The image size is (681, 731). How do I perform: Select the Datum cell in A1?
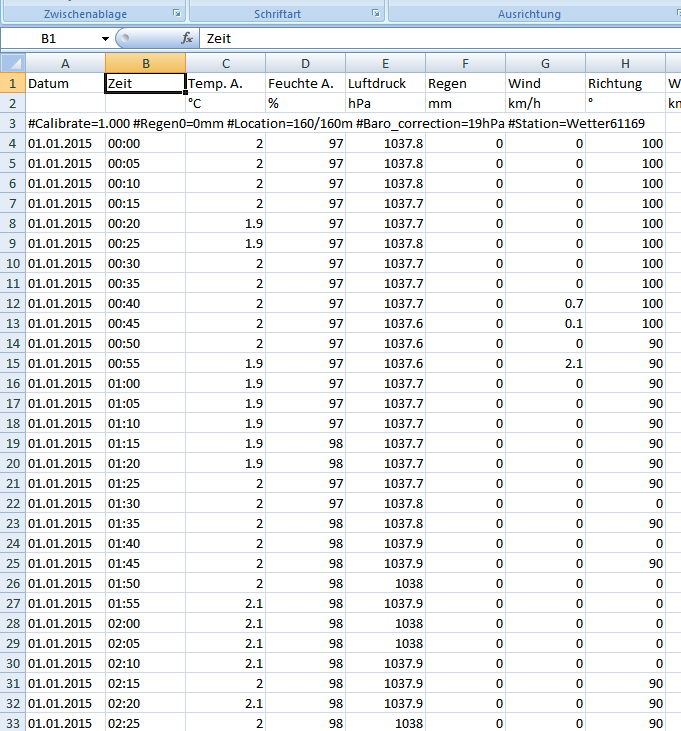tap(65, 83)
